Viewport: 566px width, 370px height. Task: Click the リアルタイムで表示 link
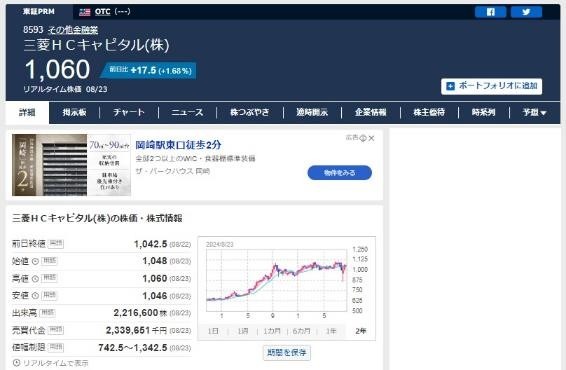(56, 363)
